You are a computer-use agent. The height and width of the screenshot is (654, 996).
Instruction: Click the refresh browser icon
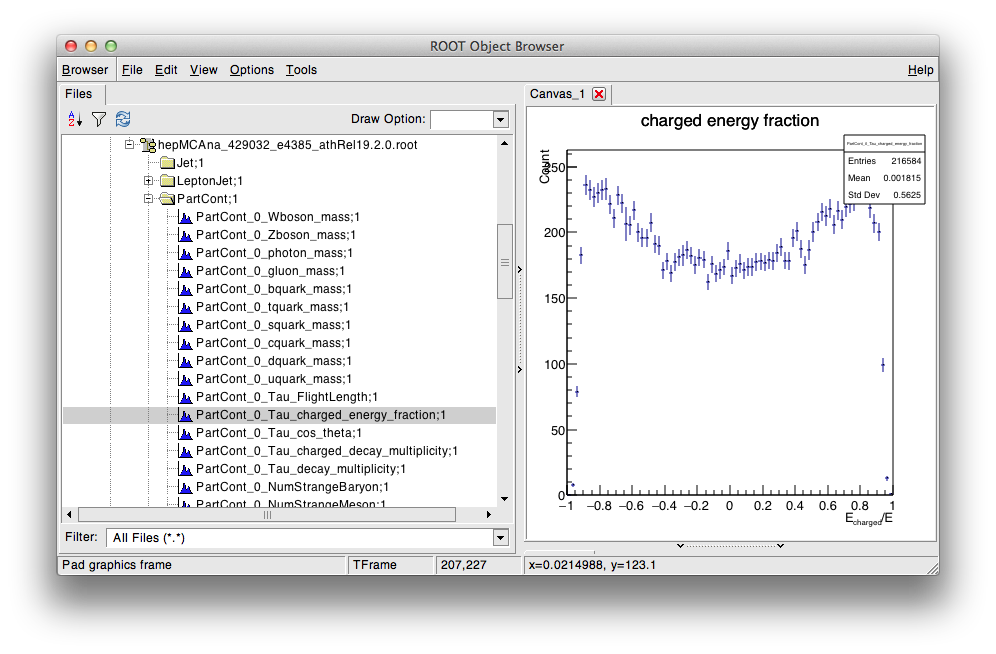click(x=122, y=119)
